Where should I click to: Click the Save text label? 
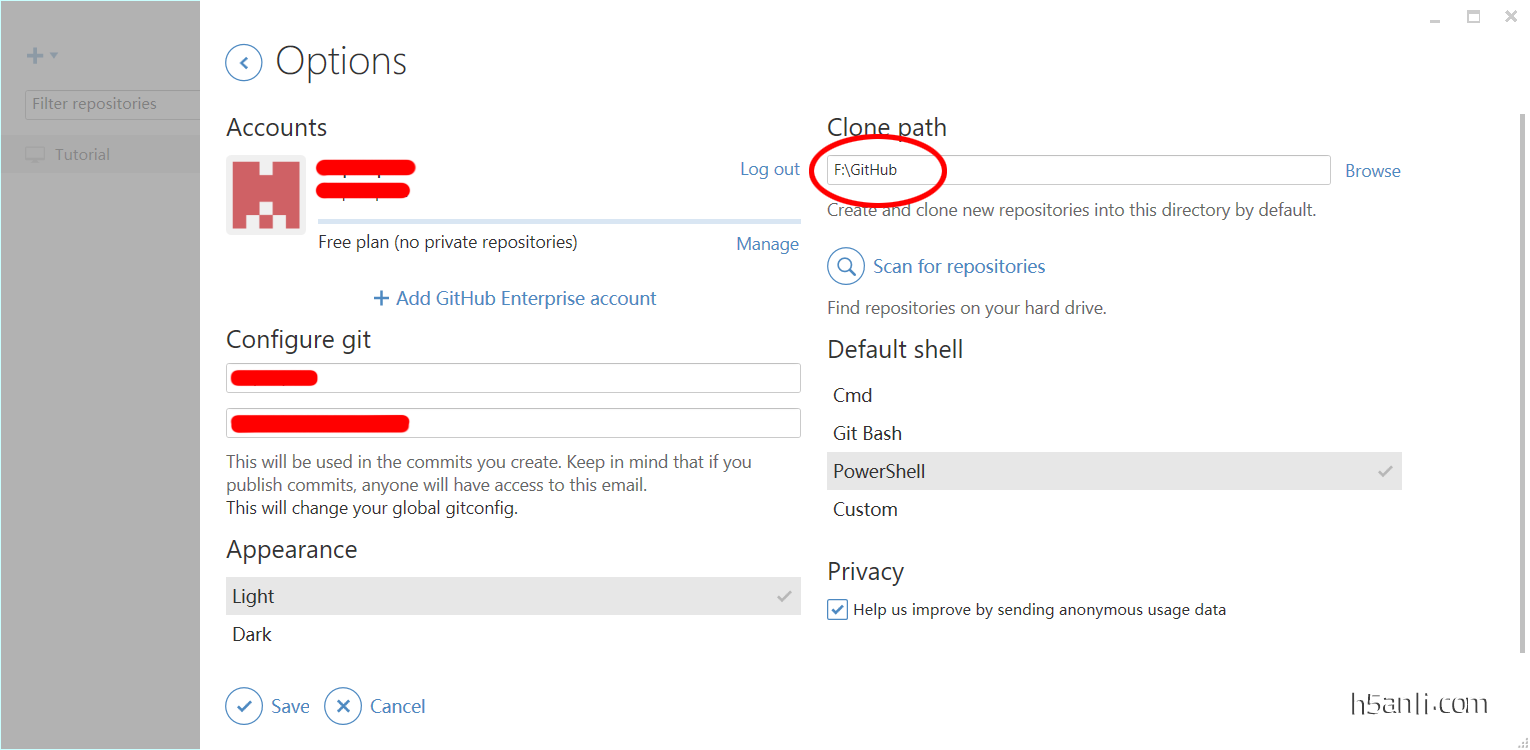pos(290,706)
